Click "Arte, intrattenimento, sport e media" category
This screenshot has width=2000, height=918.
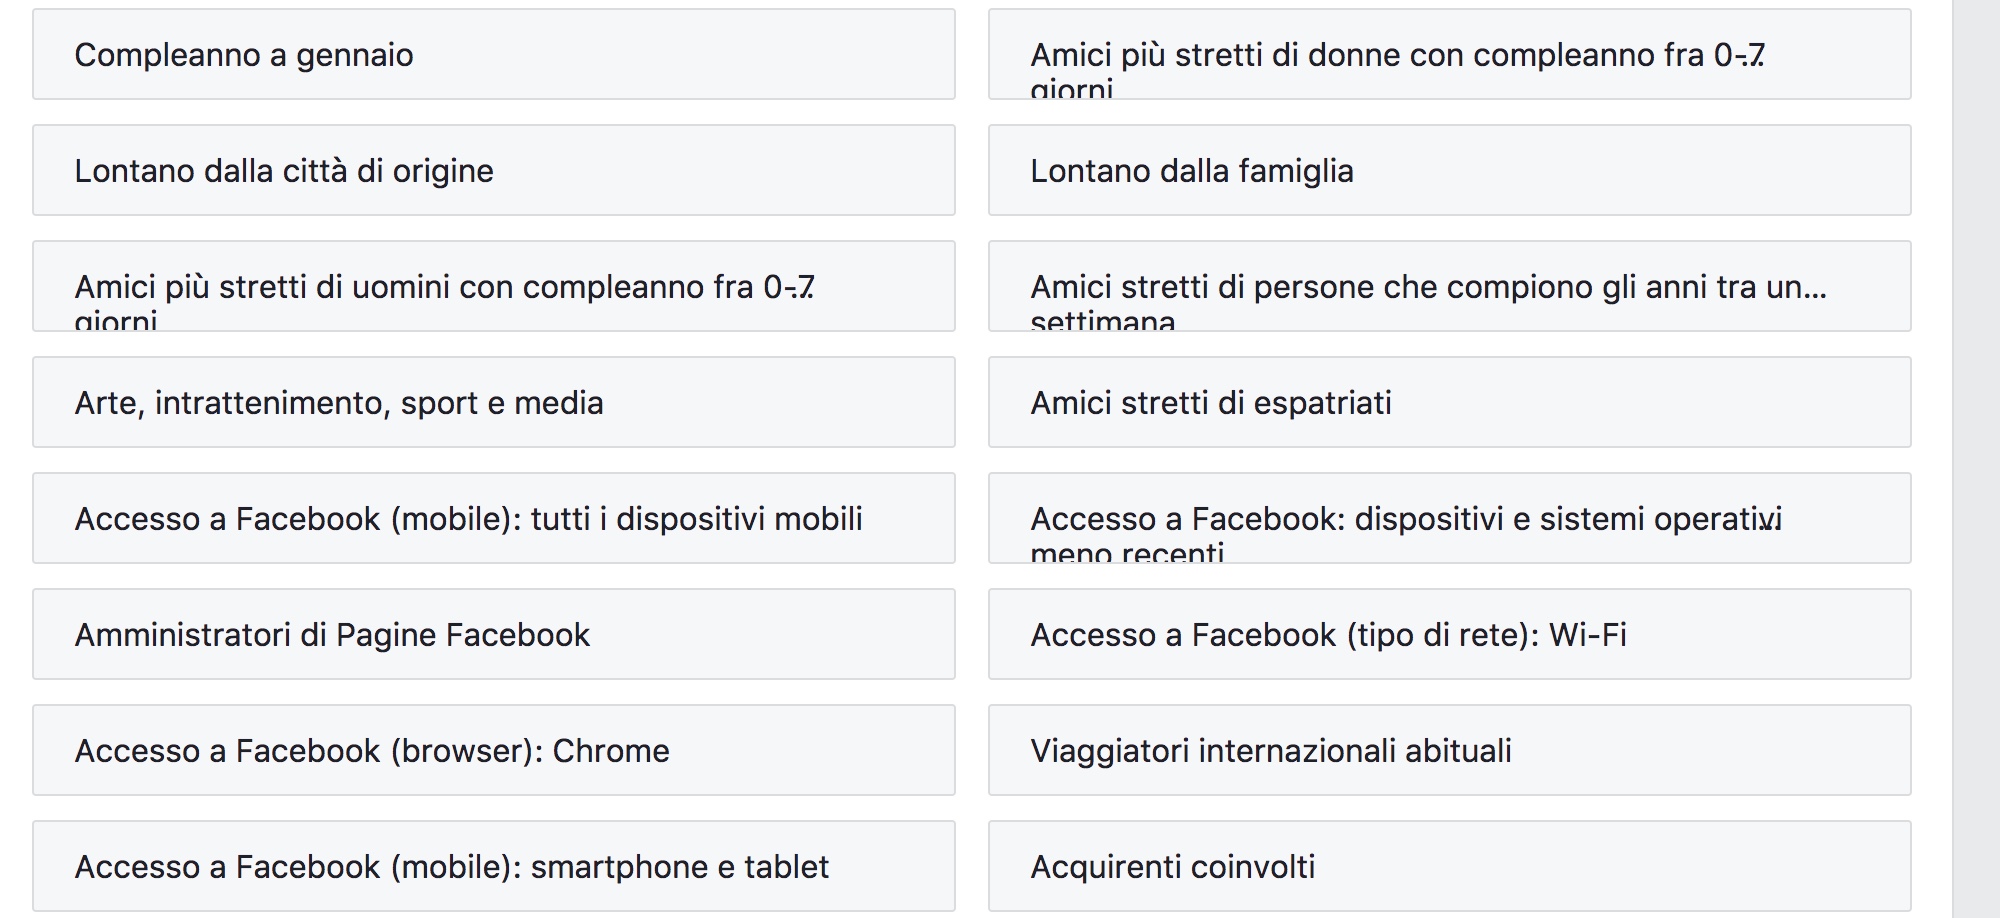pos(493,403)
